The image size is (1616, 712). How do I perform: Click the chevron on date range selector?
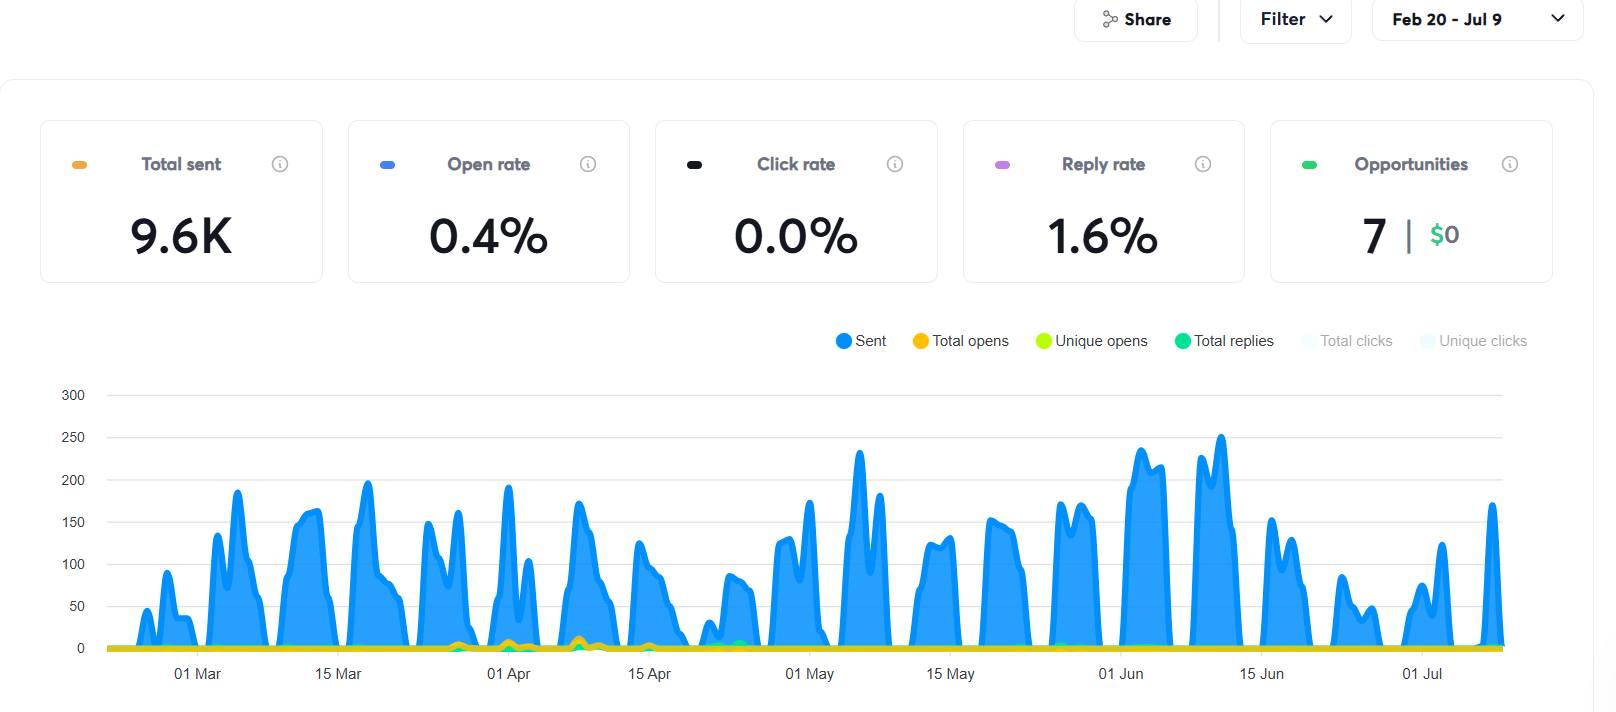click(1557, 19)
